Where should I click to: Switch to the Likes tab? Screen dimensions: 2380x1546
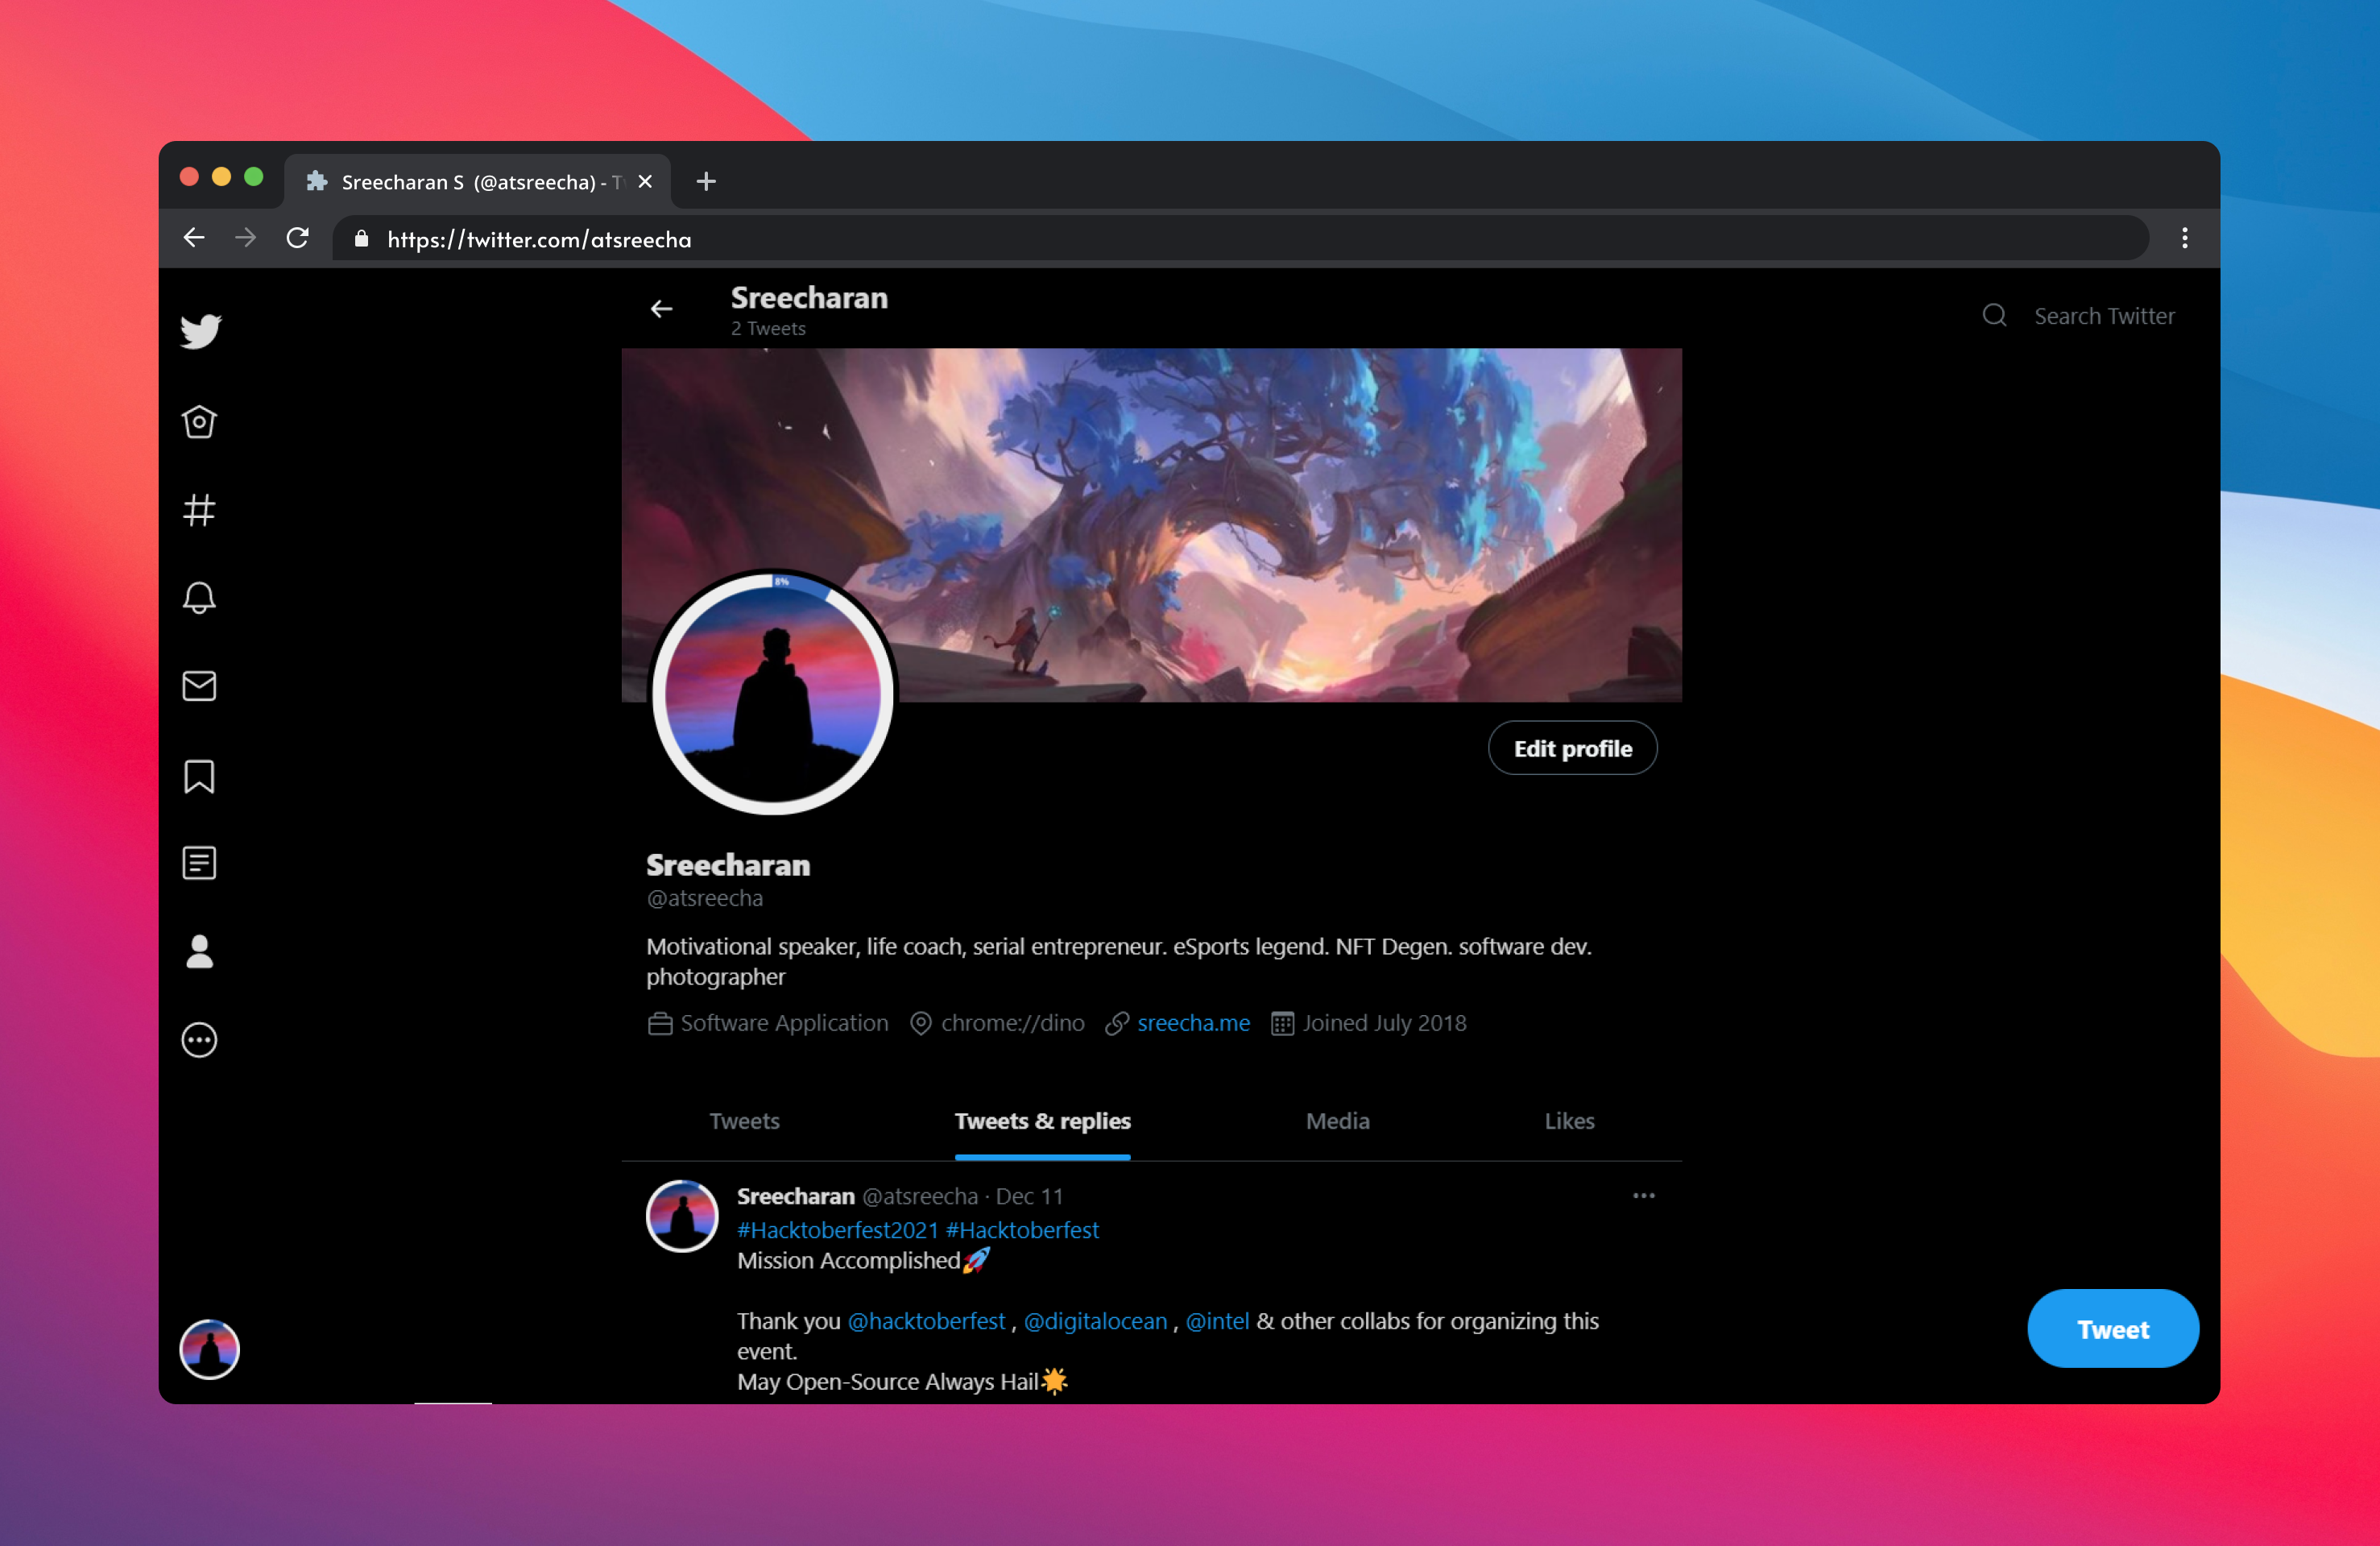(x=1568, y=1121)
